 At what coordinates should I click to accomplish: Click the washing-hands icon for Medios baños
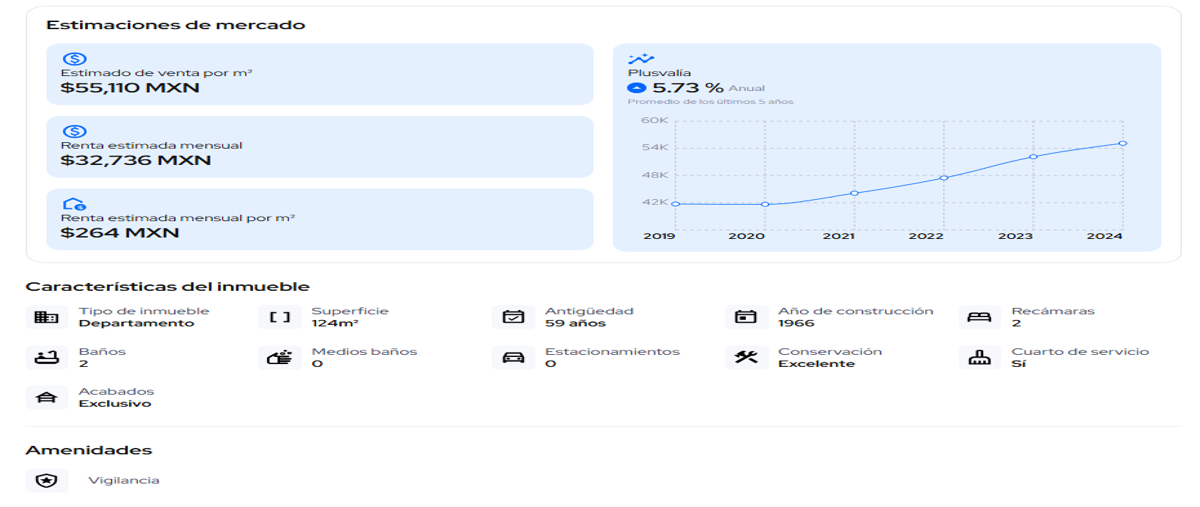click(x=280, y=357)
